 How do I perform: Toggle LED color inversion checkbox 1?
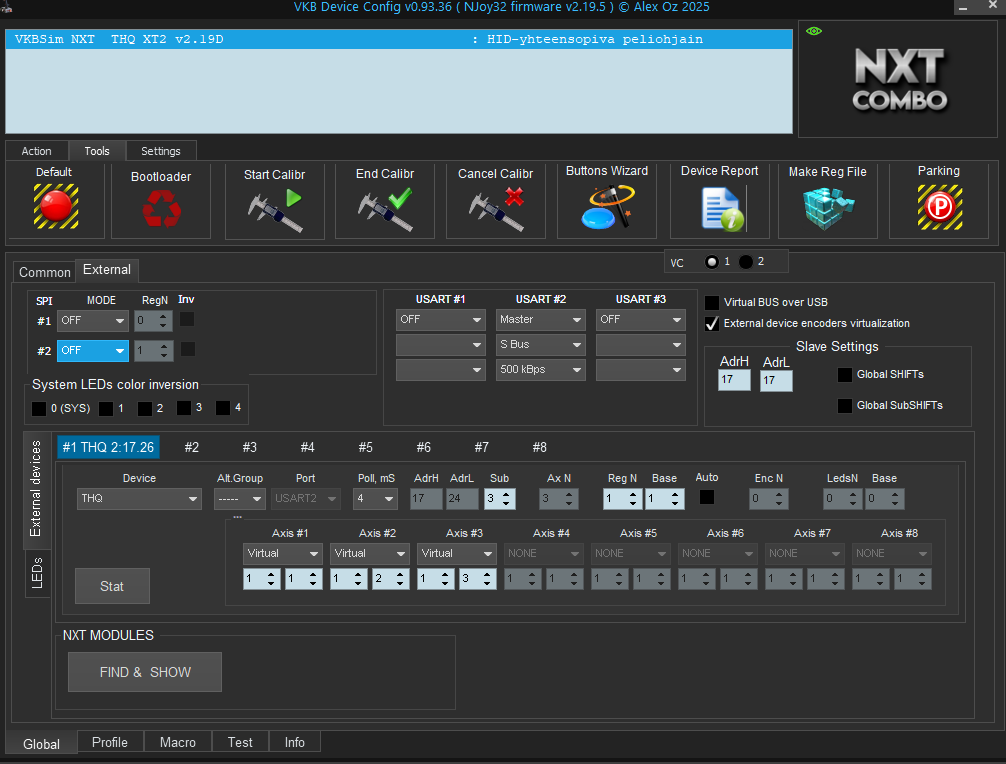[107, 409]
